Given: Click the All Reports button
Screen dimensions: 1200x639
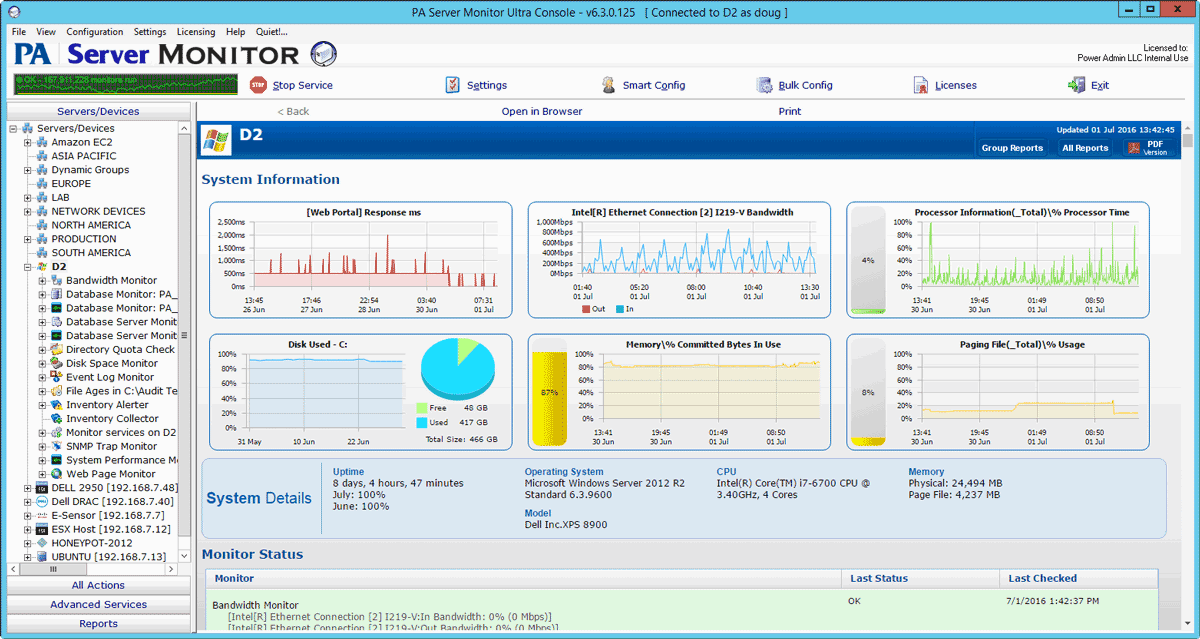Looking at the screenshot, I should click(x=1085, y=148).
